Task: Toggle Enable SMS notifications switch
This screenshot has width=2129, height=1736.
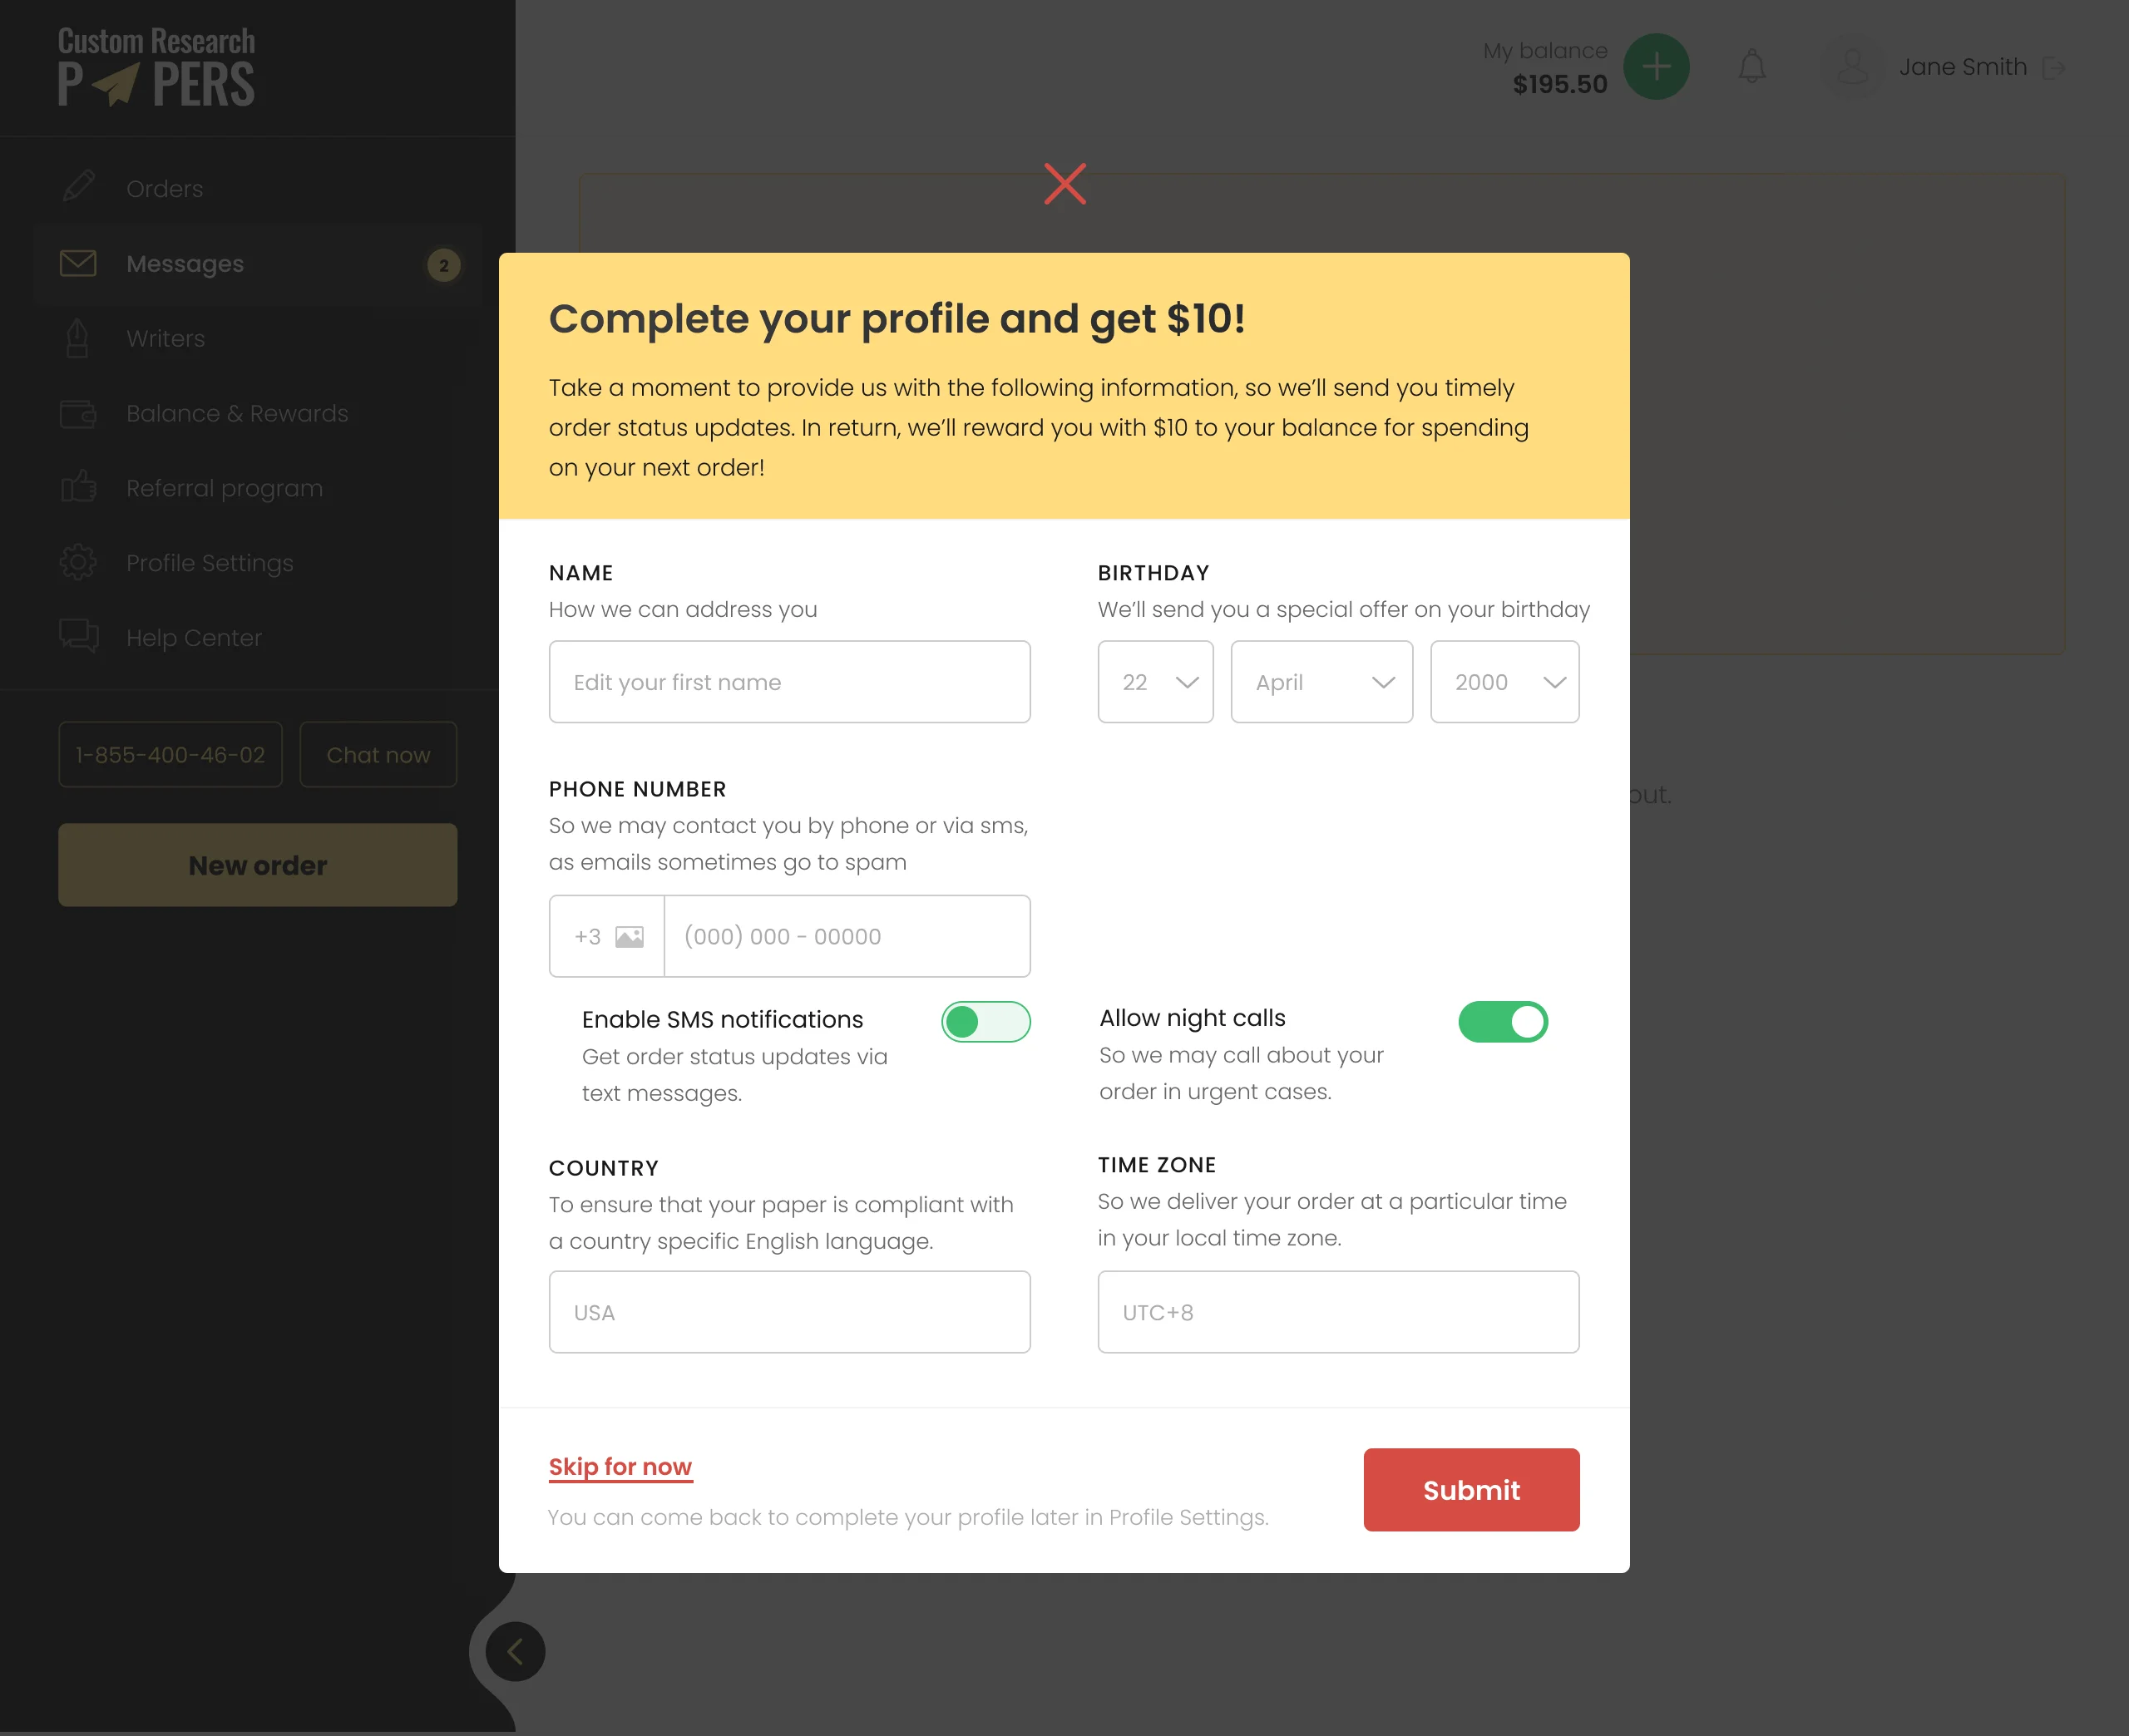Action: click(985, 1022)
